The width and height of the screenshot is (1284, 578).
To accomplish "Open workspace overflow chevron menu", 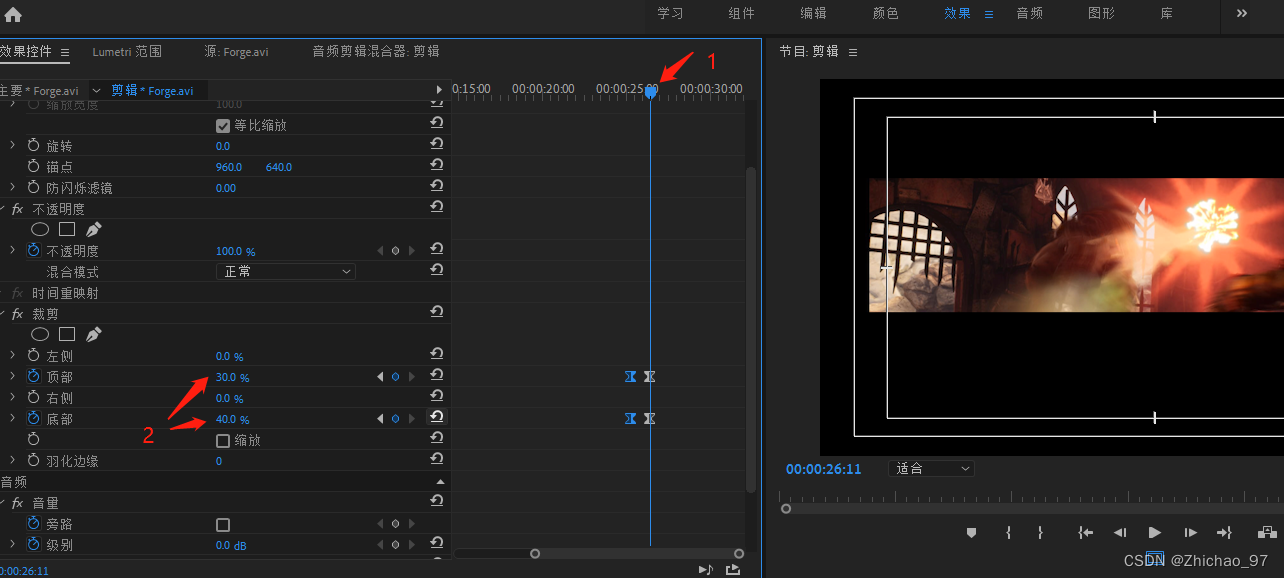I will [1242, 14].
